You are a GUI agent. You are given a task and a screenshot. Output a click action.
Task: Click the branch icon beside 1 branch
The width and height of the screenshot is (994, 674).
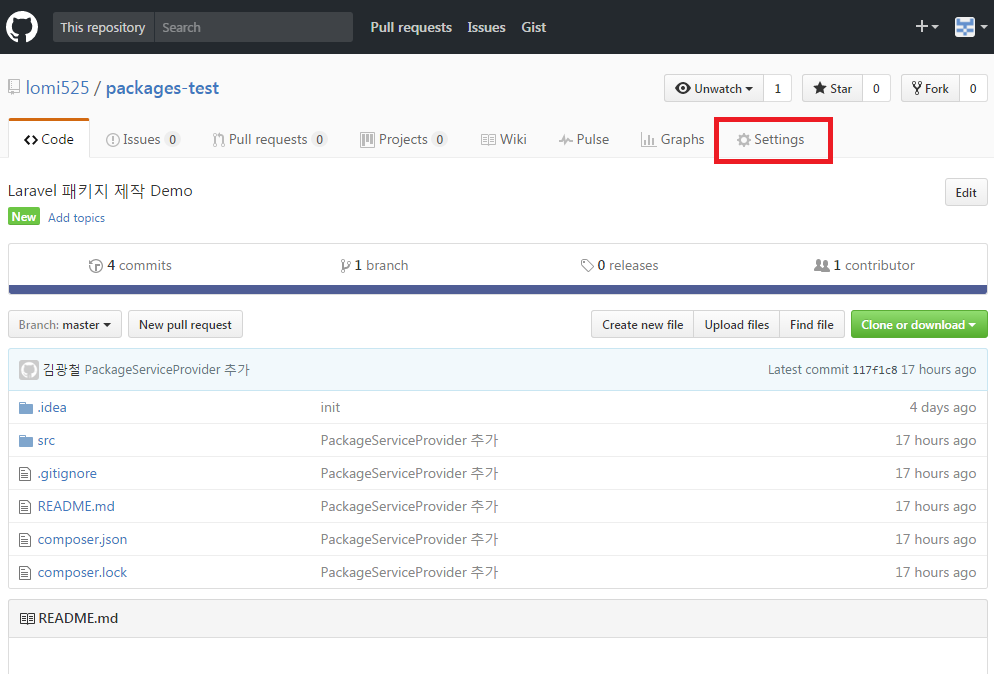[345, 266]
